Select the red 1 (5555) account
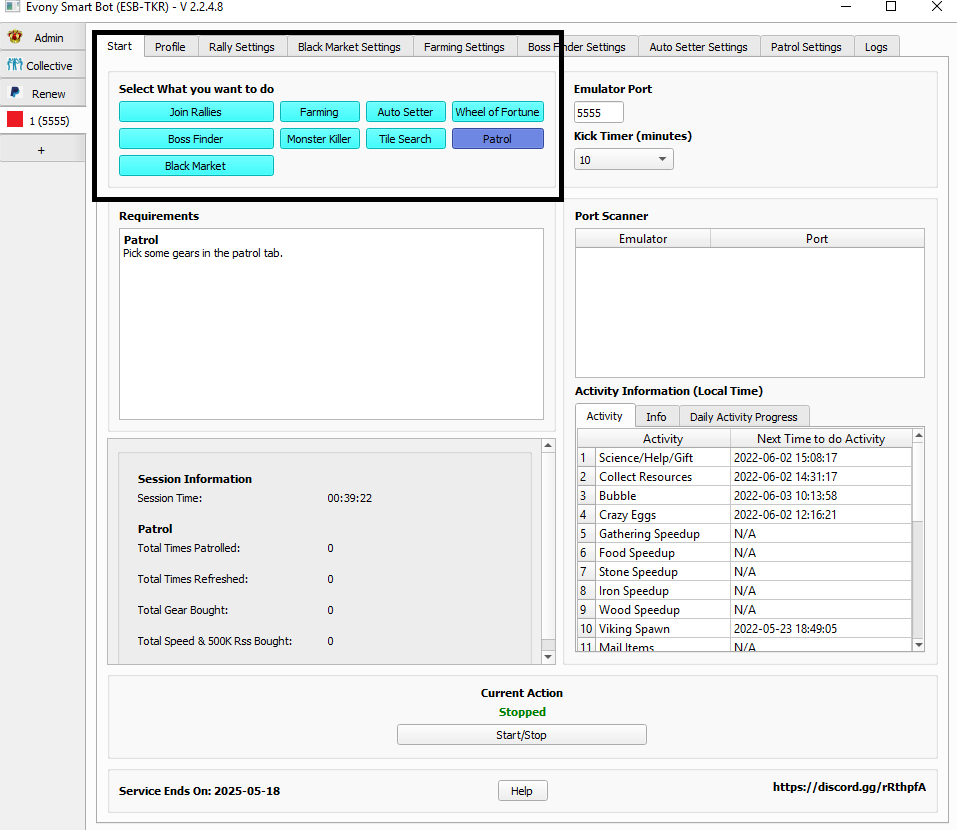Image resolution: width=957 pixels, height=830 pixels. (x=42, y=121)
